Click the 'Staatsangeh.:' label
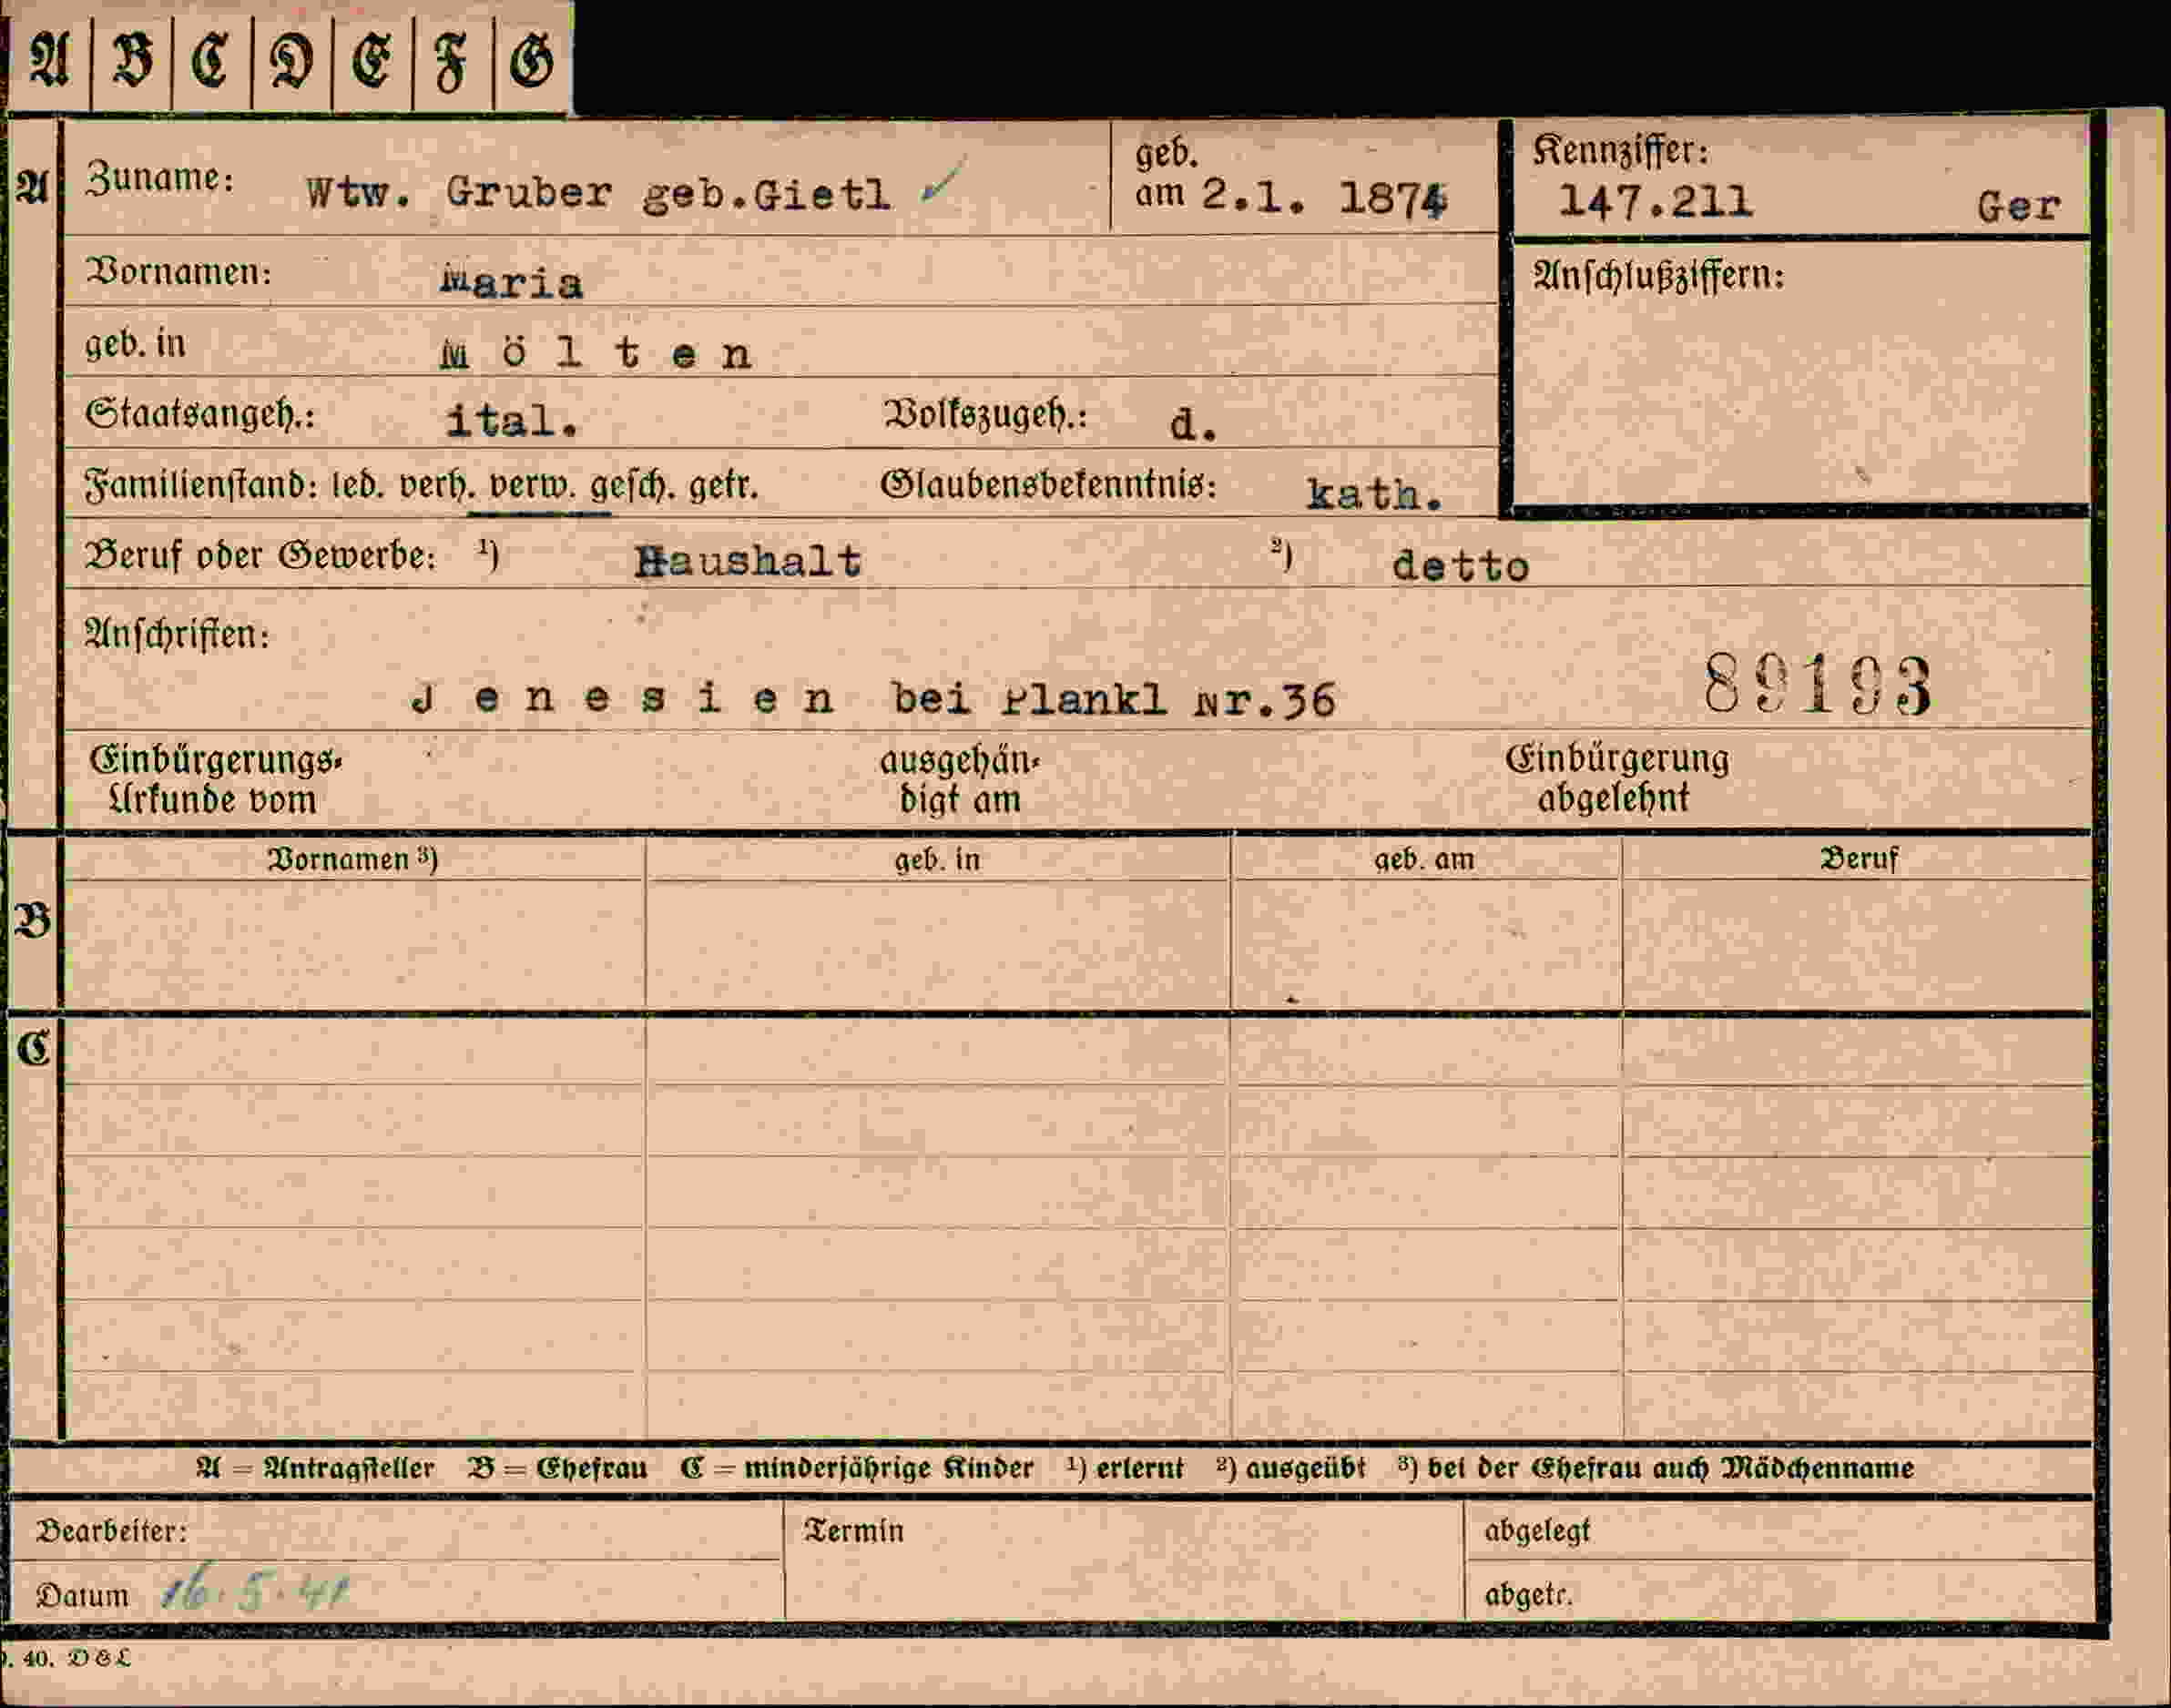 click(x=200, y=414)
